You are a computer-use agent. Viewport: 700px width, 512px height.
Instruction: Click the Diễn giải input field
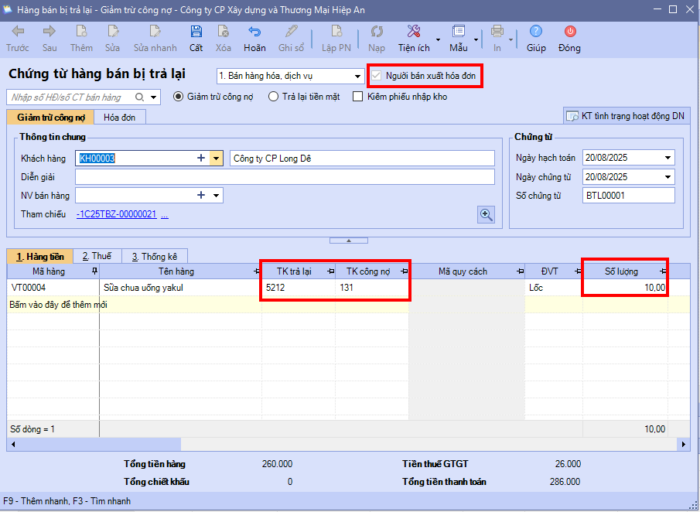click(x=285, y=177)
